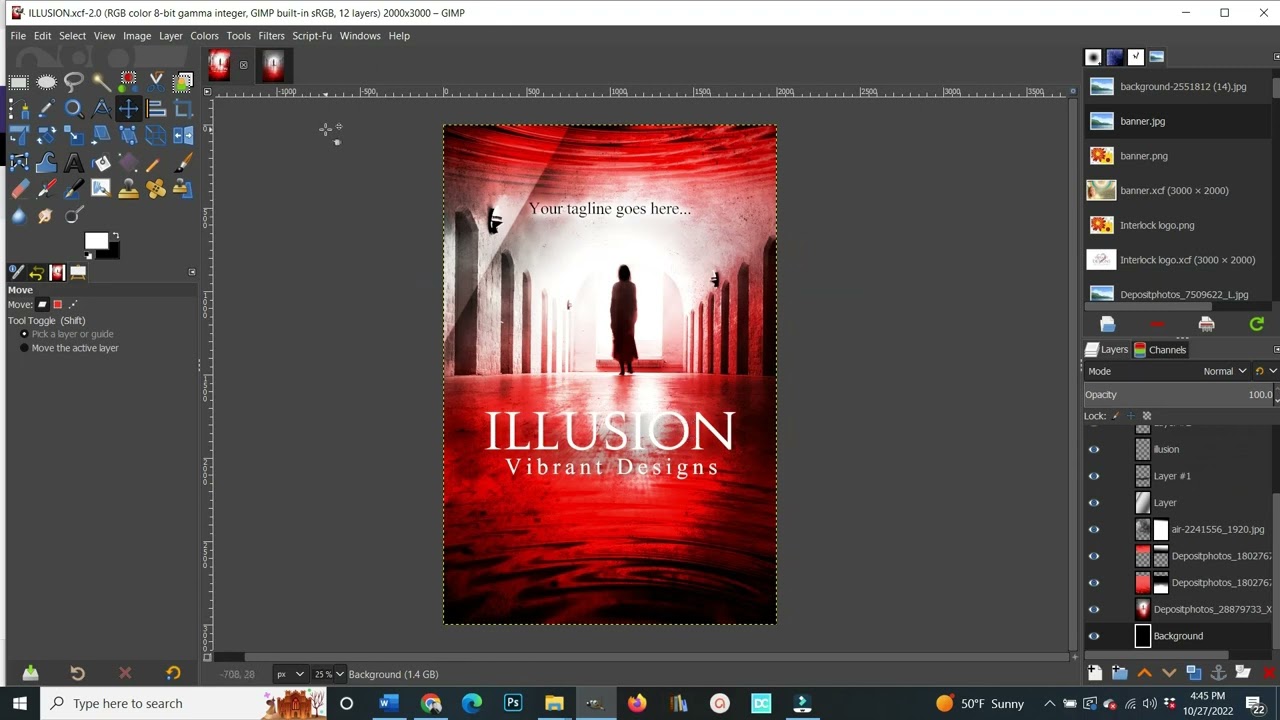Choose the Crop tool
This screenshot has height=720, width=1280.
point(183,109)
